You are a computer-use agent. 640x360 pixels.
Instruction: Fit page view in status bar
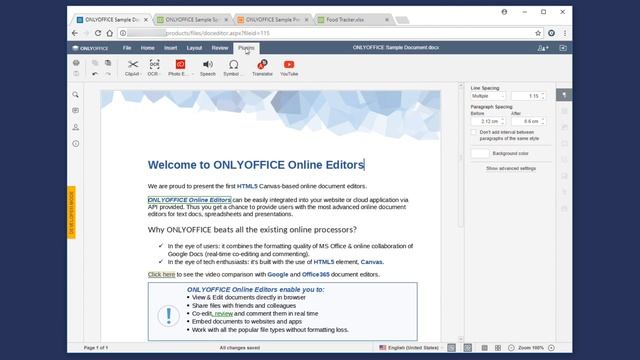click(x=484, y=348)
